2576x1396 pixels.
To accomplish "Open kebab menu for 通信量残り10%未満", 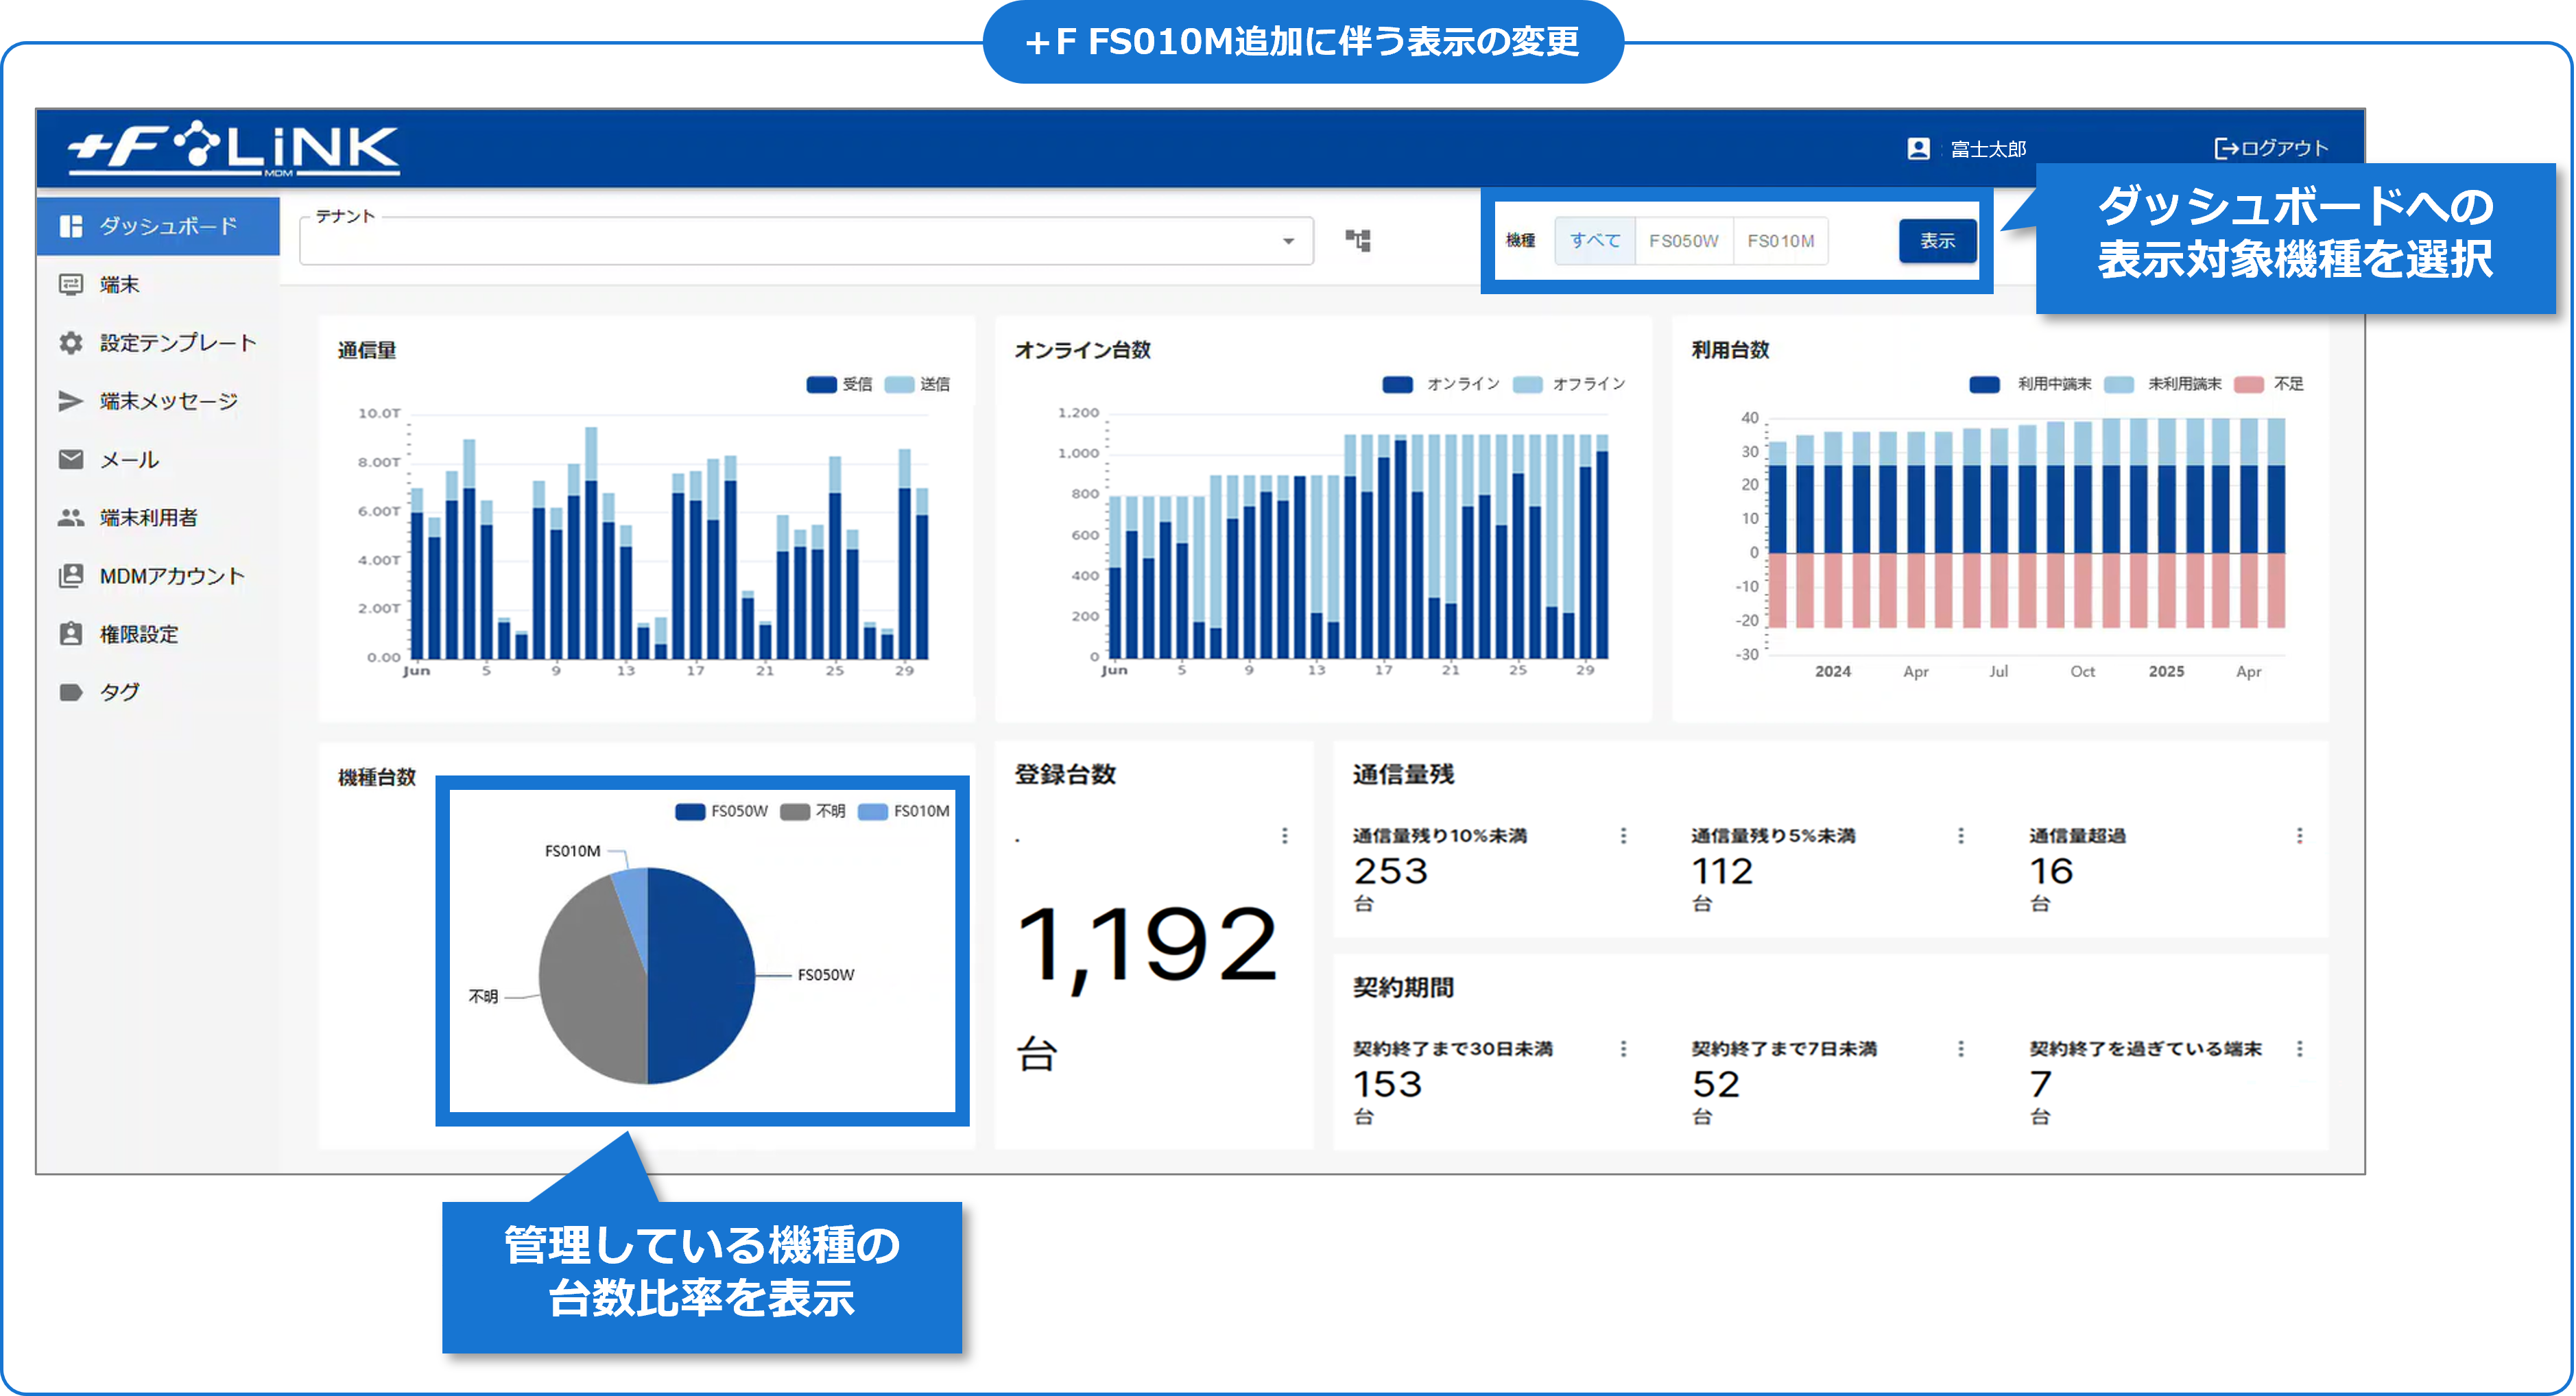I will [x=1623, y=835].
